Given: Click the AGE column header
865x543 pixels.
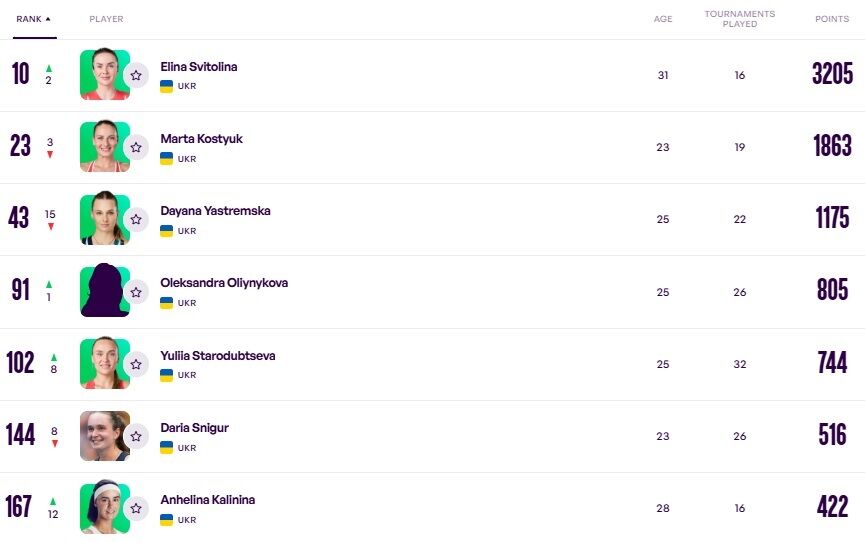Looking at the screenshot, I should pos(663,19).
